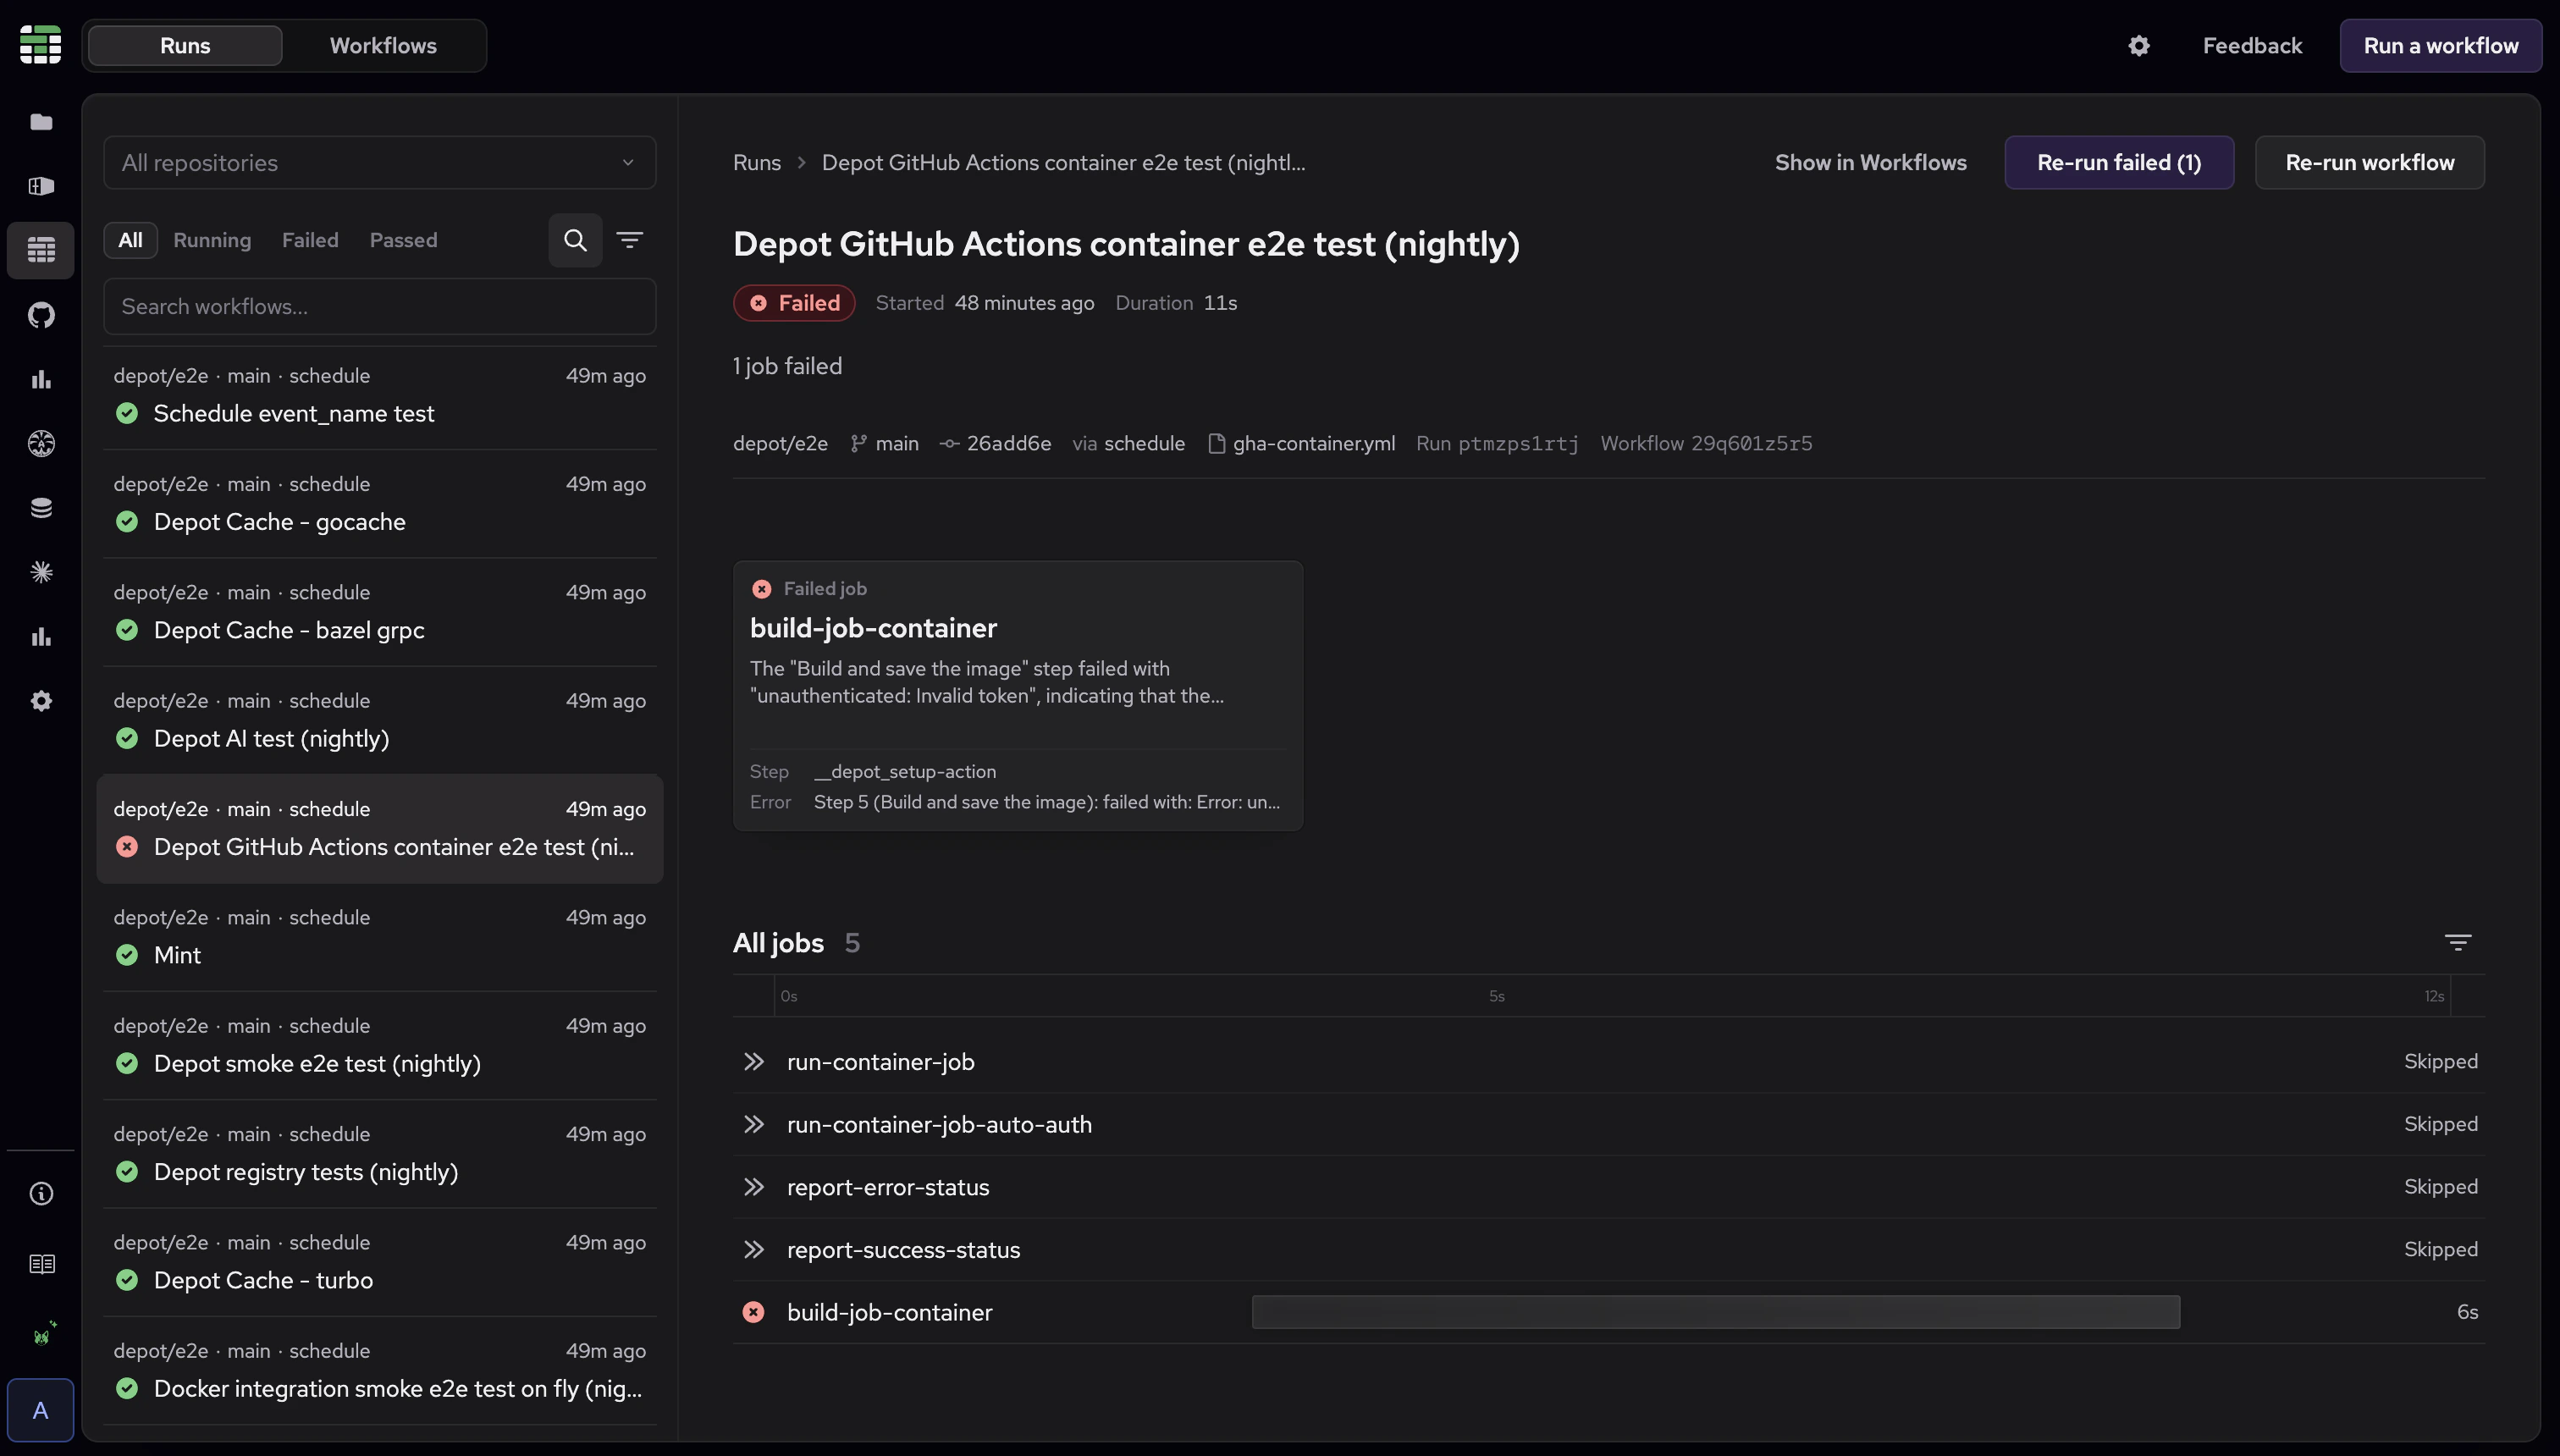Click the depot/e2e repository in run details
Image resolution: width=2560 pixels, height=1456 pixels.
pyautogui.click(x=780, y=443)
